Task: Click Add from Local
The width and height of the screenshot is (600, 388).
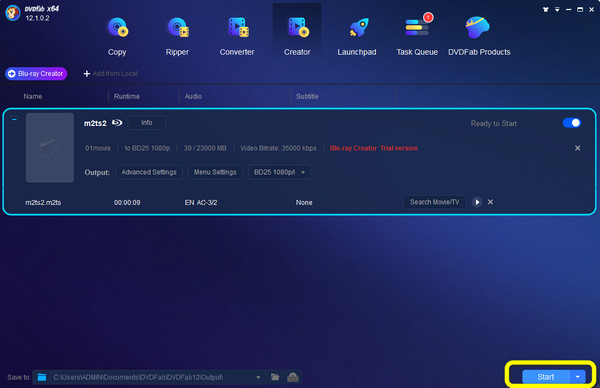Action: click(111, 73)
